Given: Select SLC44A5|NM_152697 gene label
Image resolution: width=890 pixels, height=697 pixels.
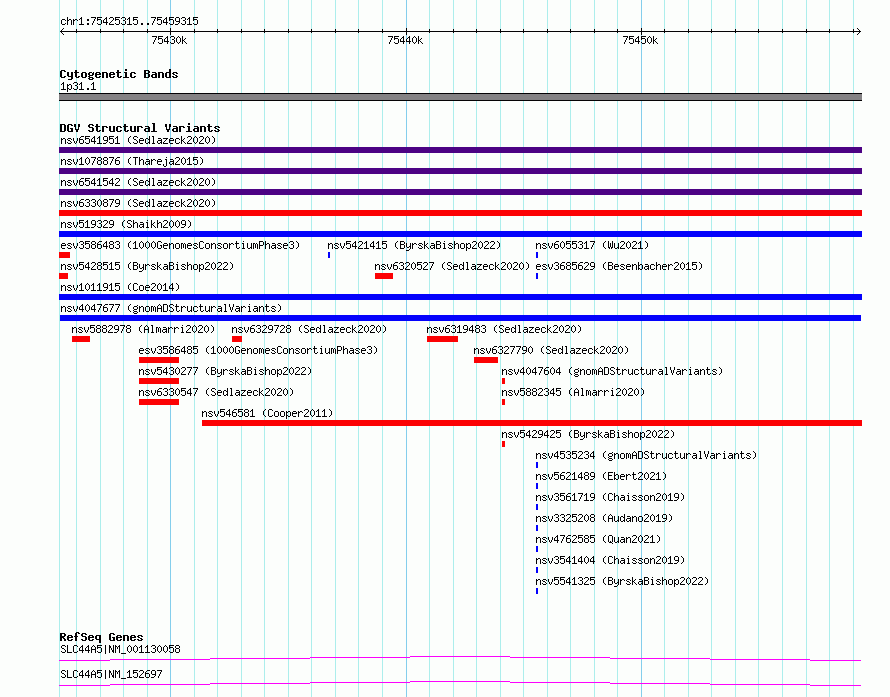Looking at the screenshot, I should click(111, 674).
